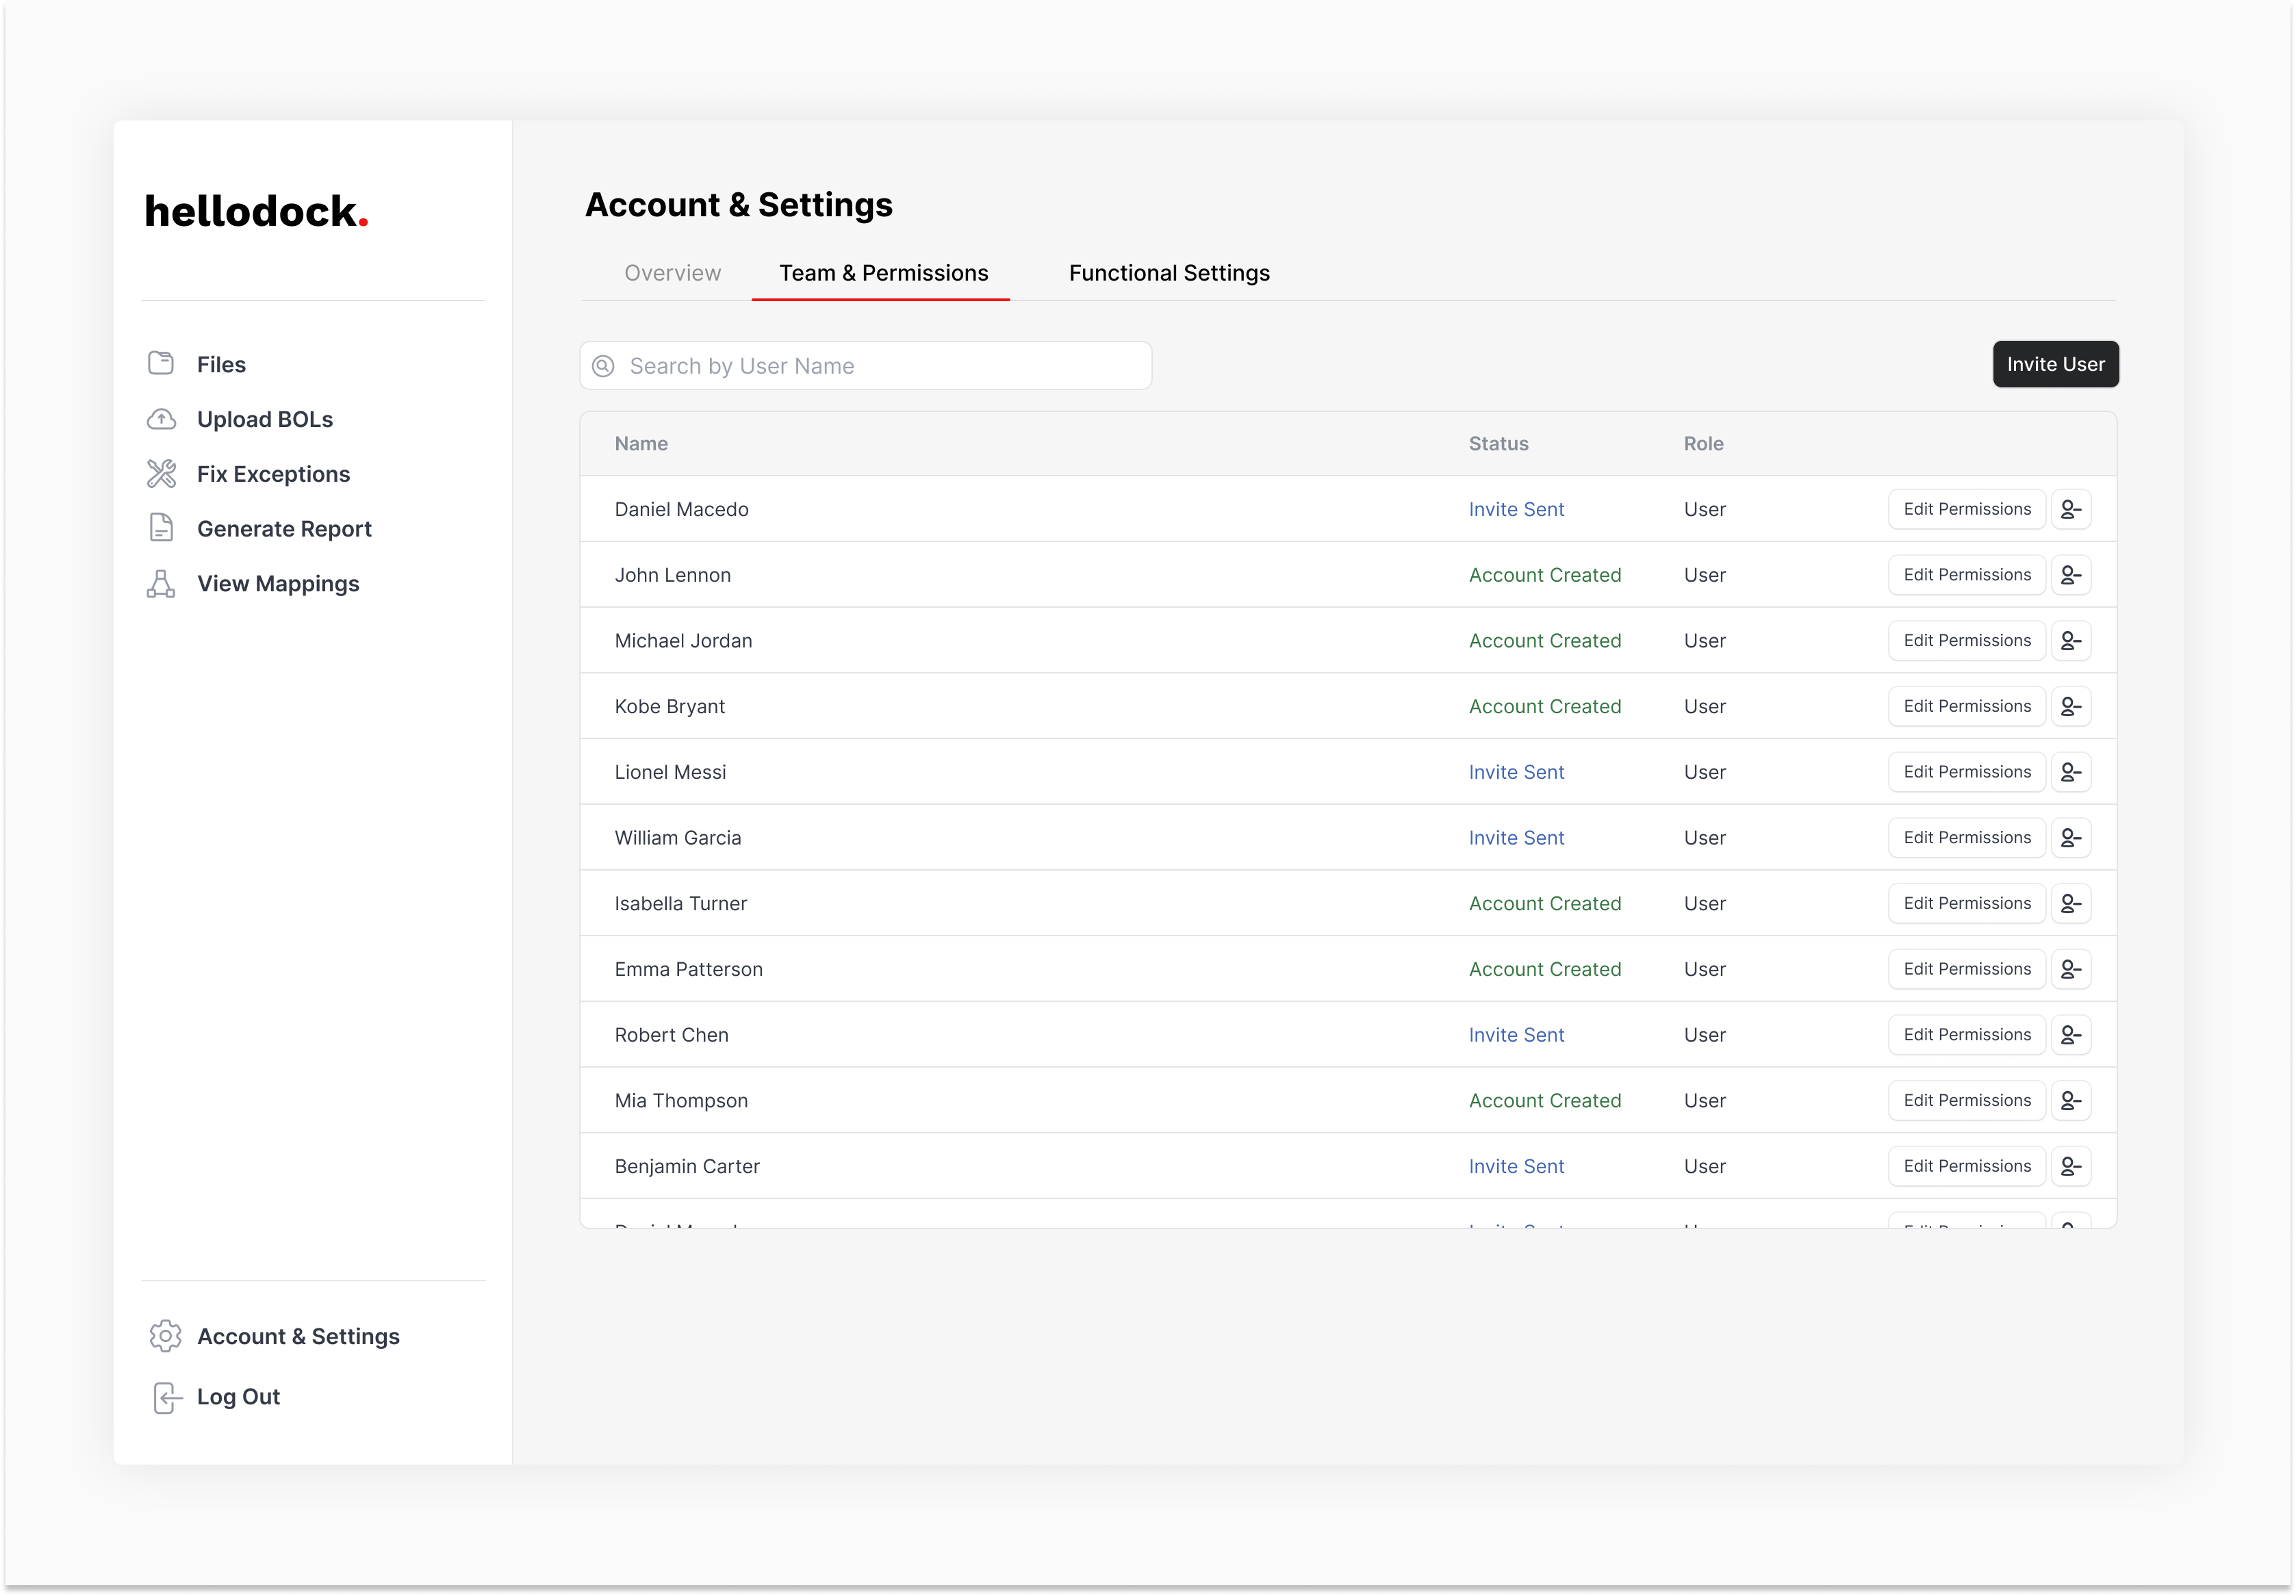The width and height of the screenshot is (2296, 1596).
Task: Click the Log Out arrow icon
Action: (167, 1397)
